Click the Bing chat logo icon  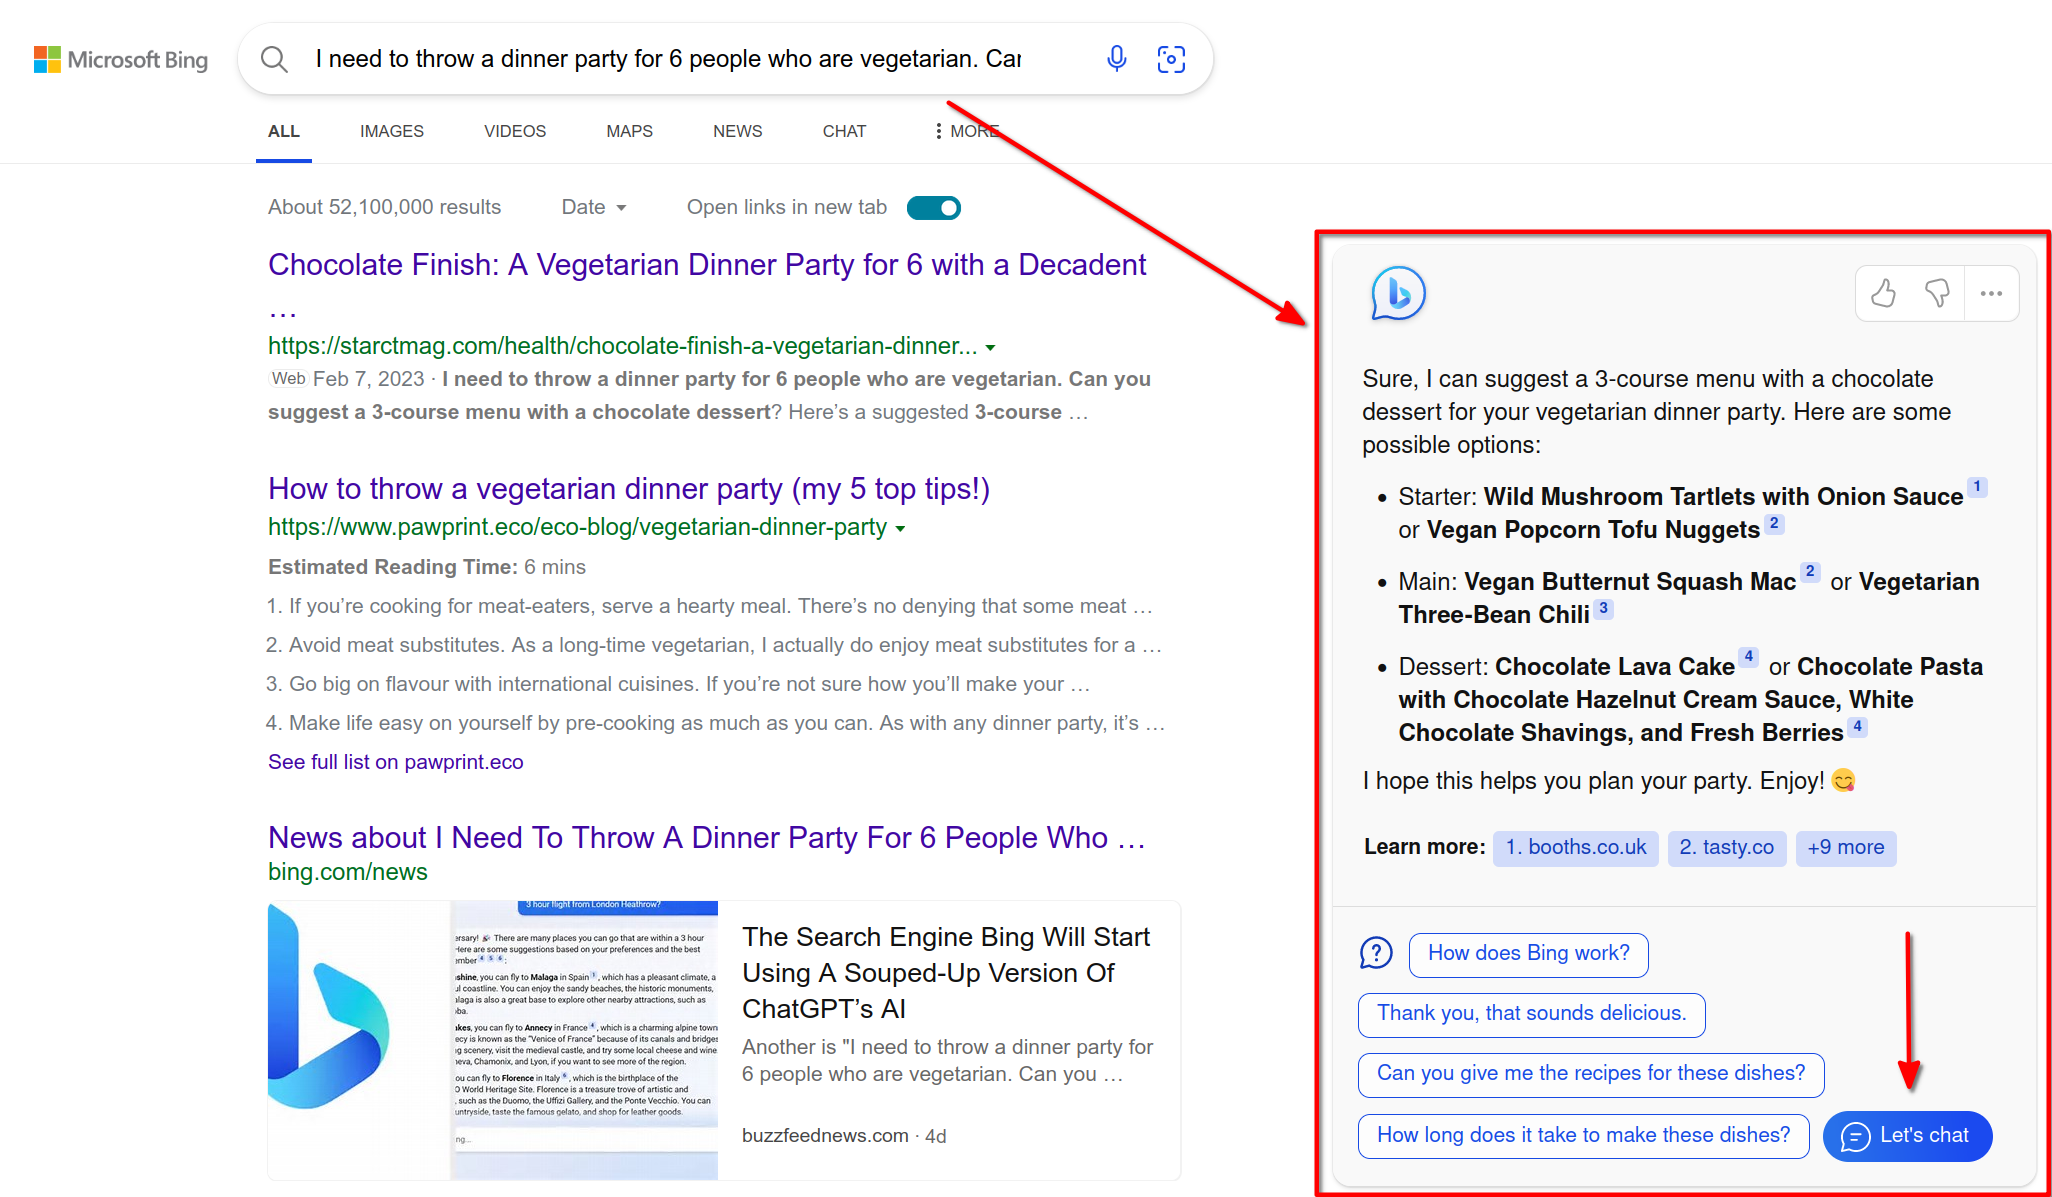point(1397,293)
